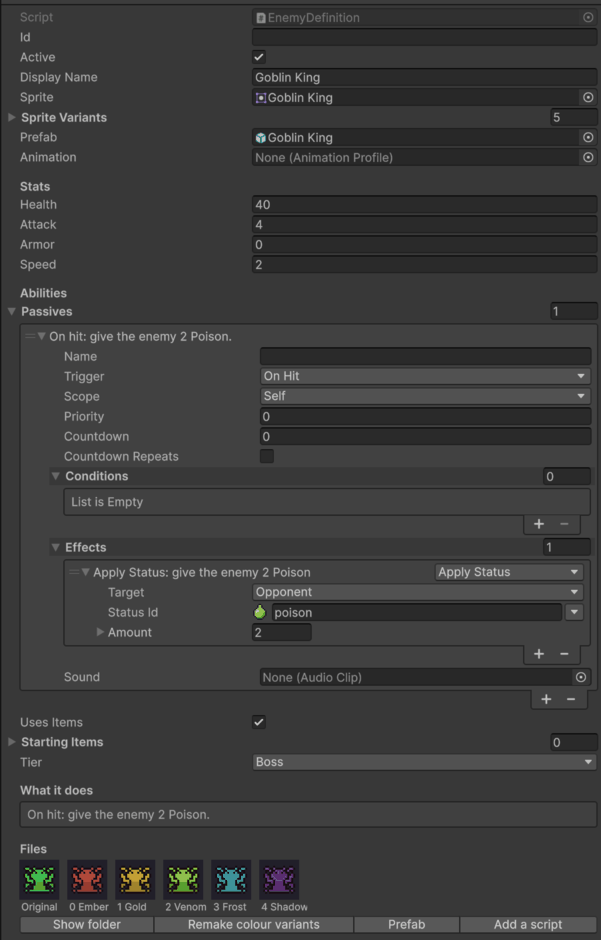The width and height of the screenshot is (601, 940).
Task: Collapse the Apply Status effect entry
Action: point(86,572)
